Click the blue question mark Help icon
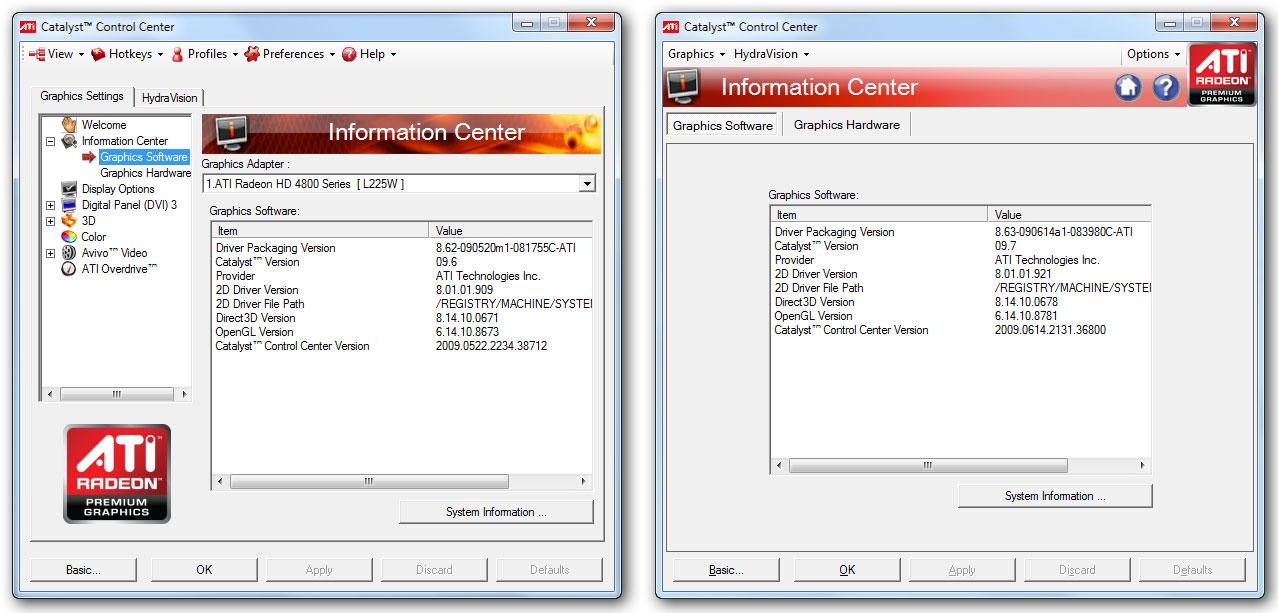Image resolution: width=1278 pixels, height=613 pixels. point(1166,88)
